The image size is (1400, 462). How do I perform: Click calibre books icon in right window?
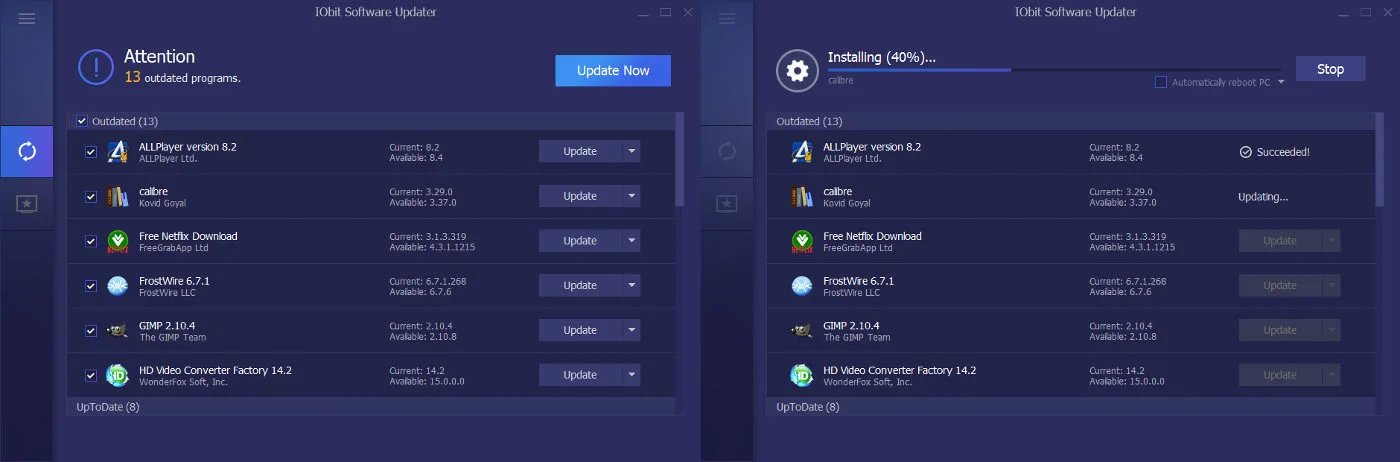[x=801, y=196]
